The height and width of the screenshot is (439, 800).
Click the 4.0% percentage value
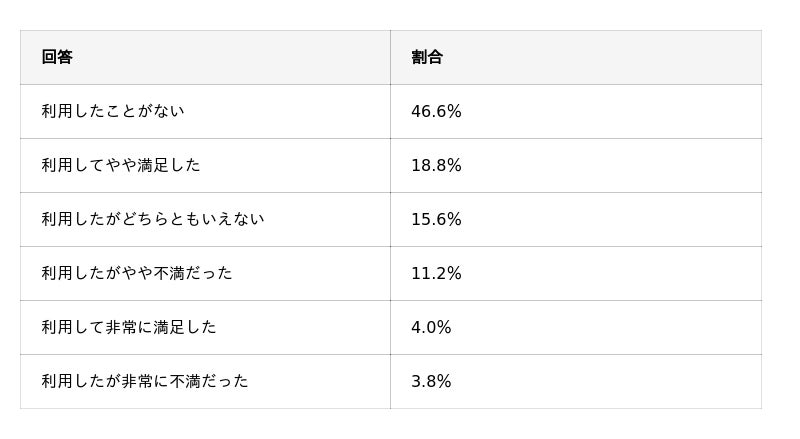point(431,328)
